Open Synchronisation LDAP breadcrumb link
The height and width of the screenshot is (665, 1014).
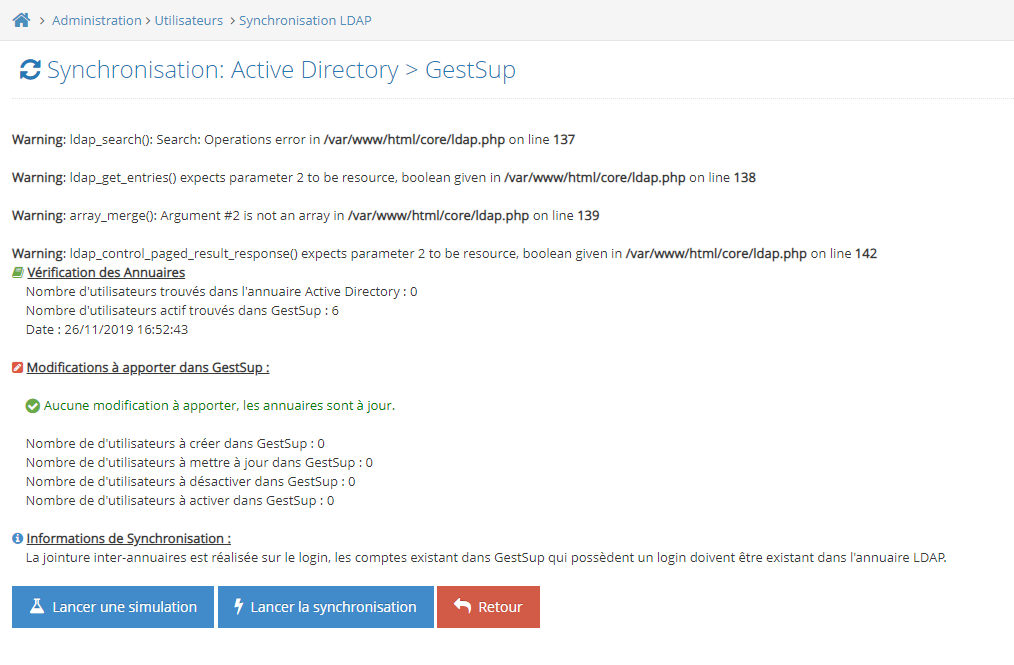305,21
